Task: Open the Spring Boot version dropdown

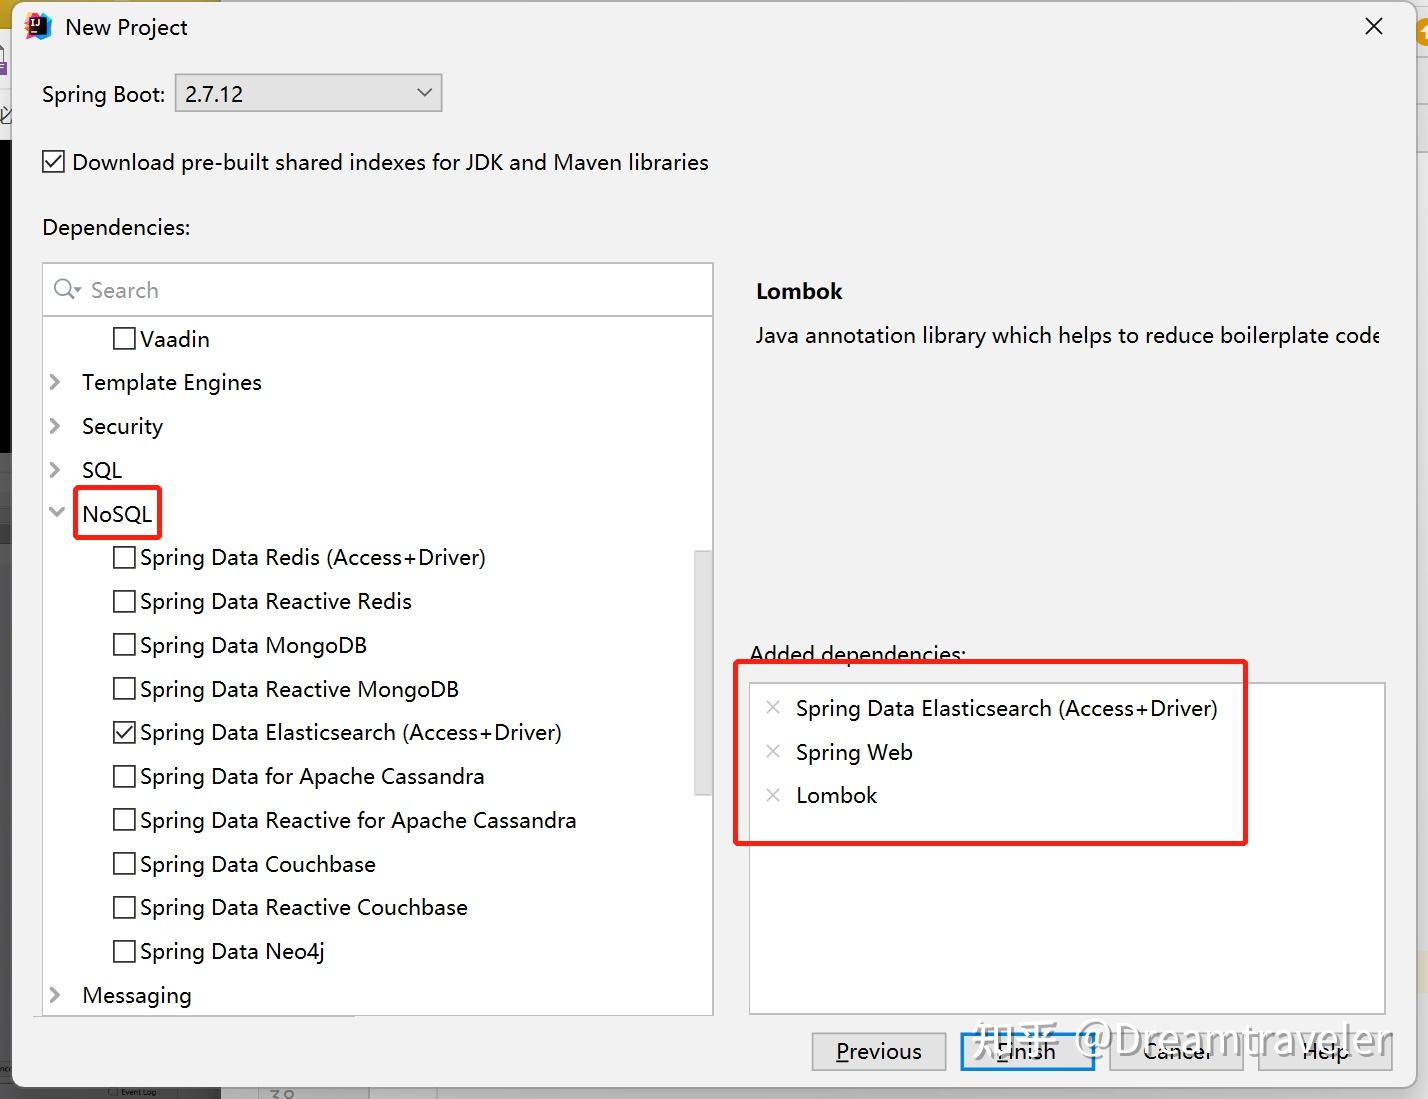Action: coord(308,94)
